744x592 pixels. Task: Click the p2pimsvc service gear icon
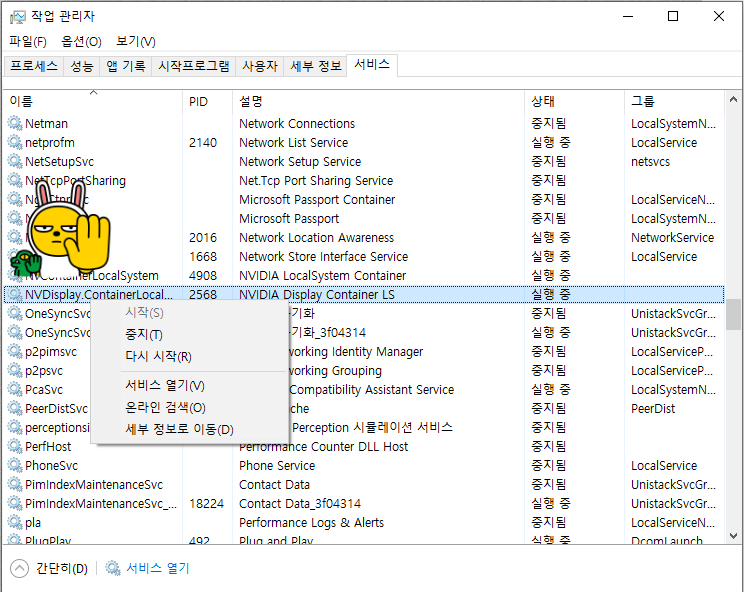[x=15, y=352]
